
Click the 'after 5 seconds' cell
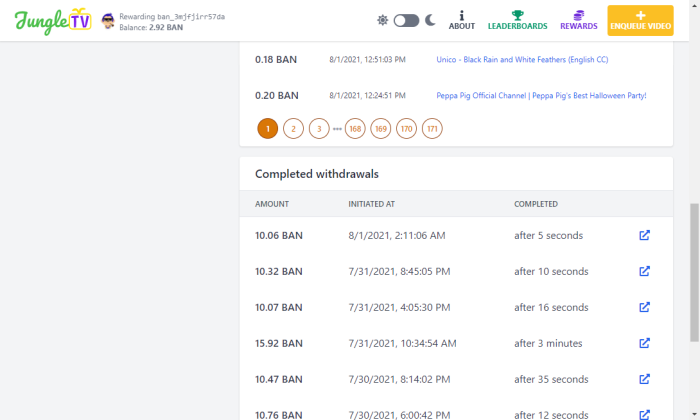(x=548, y=235)
